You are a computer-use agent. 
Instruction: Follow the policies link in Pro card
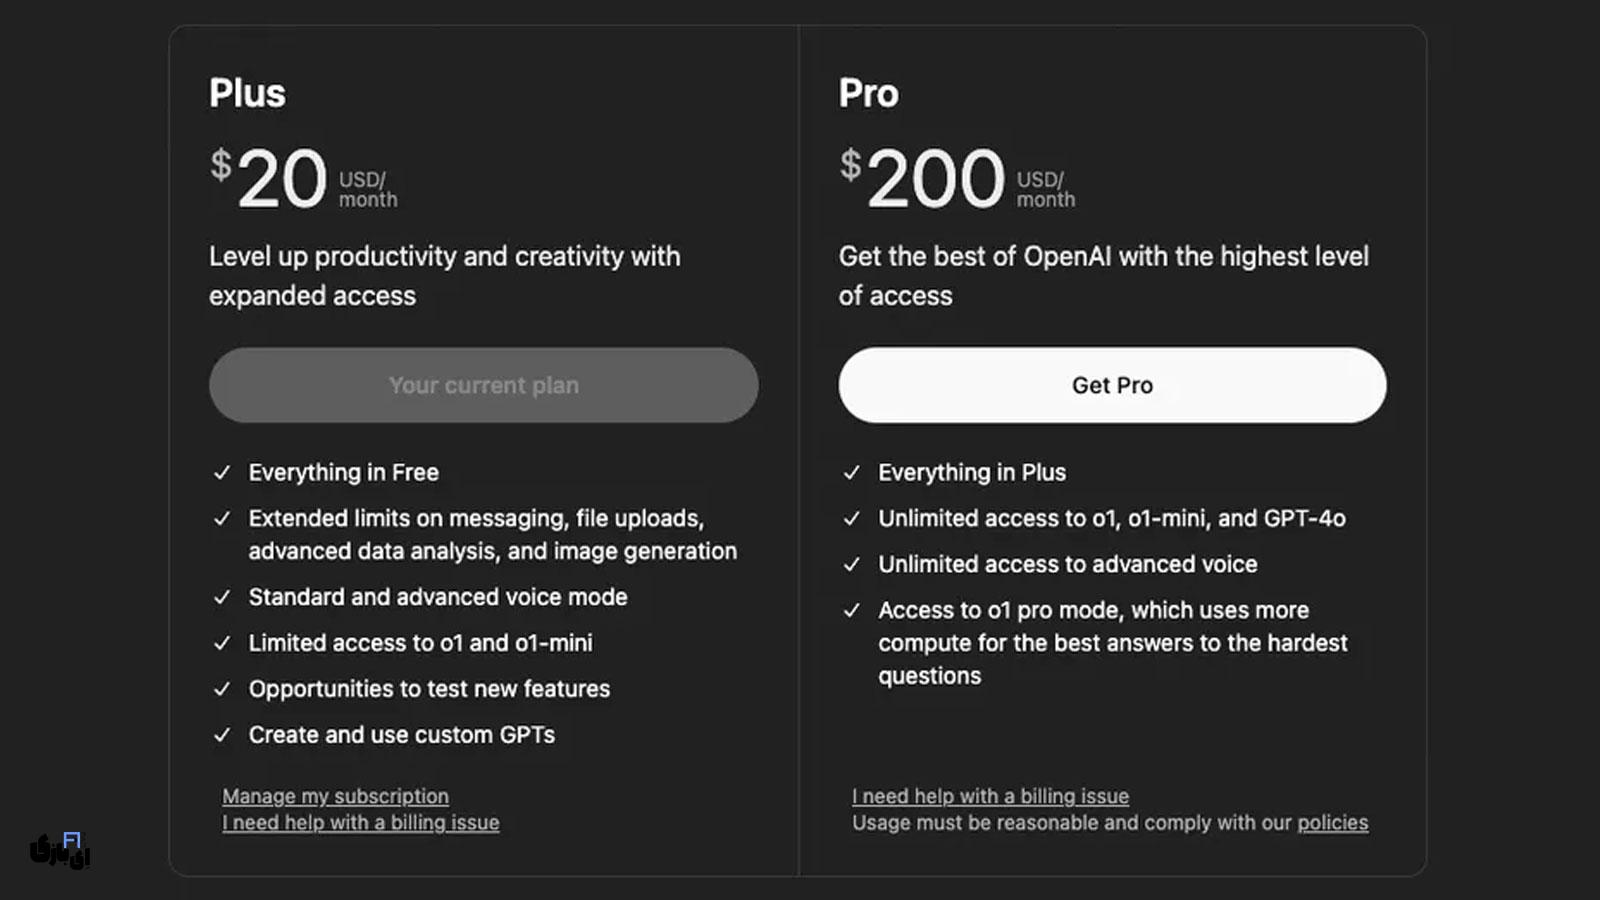click(x=1332, y=823)
